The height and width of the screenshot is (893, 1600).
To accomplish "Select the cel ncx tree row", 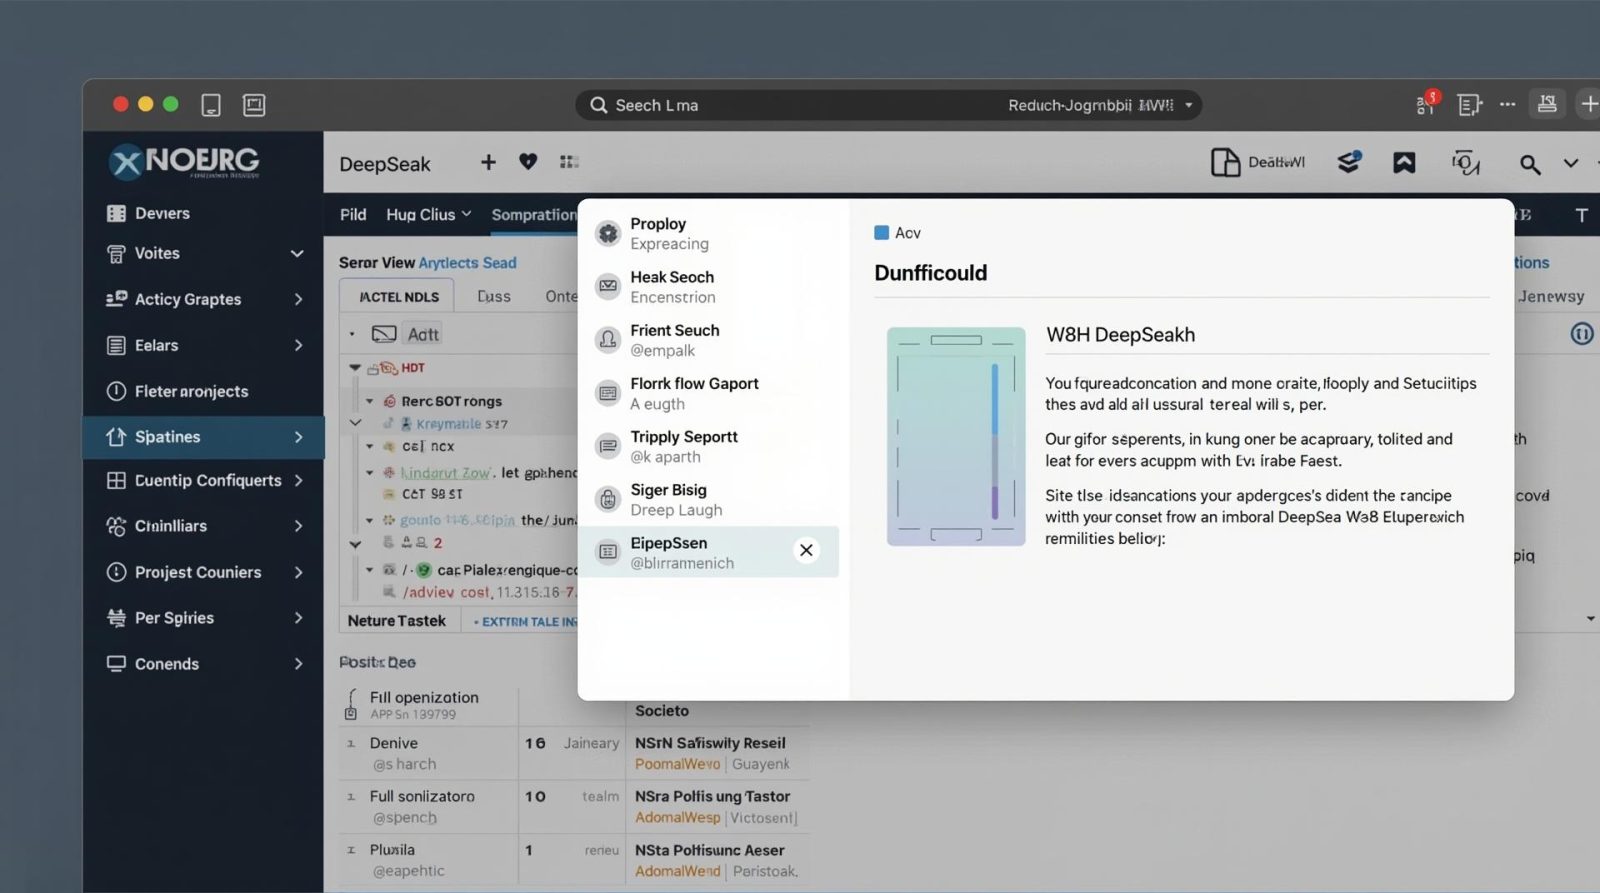I will click(x=428, y=446).
